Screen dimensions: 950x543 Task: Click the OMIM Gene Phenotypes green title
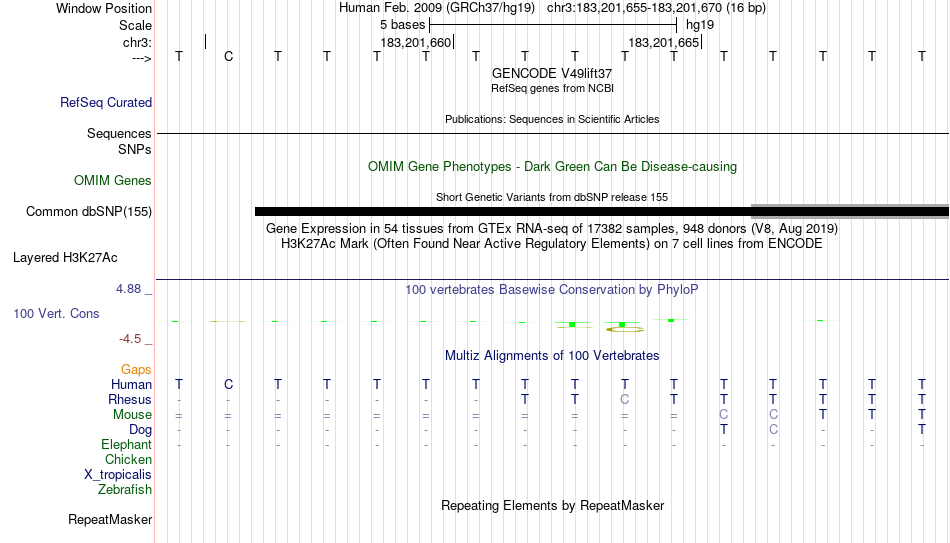[x=552, y=167]
